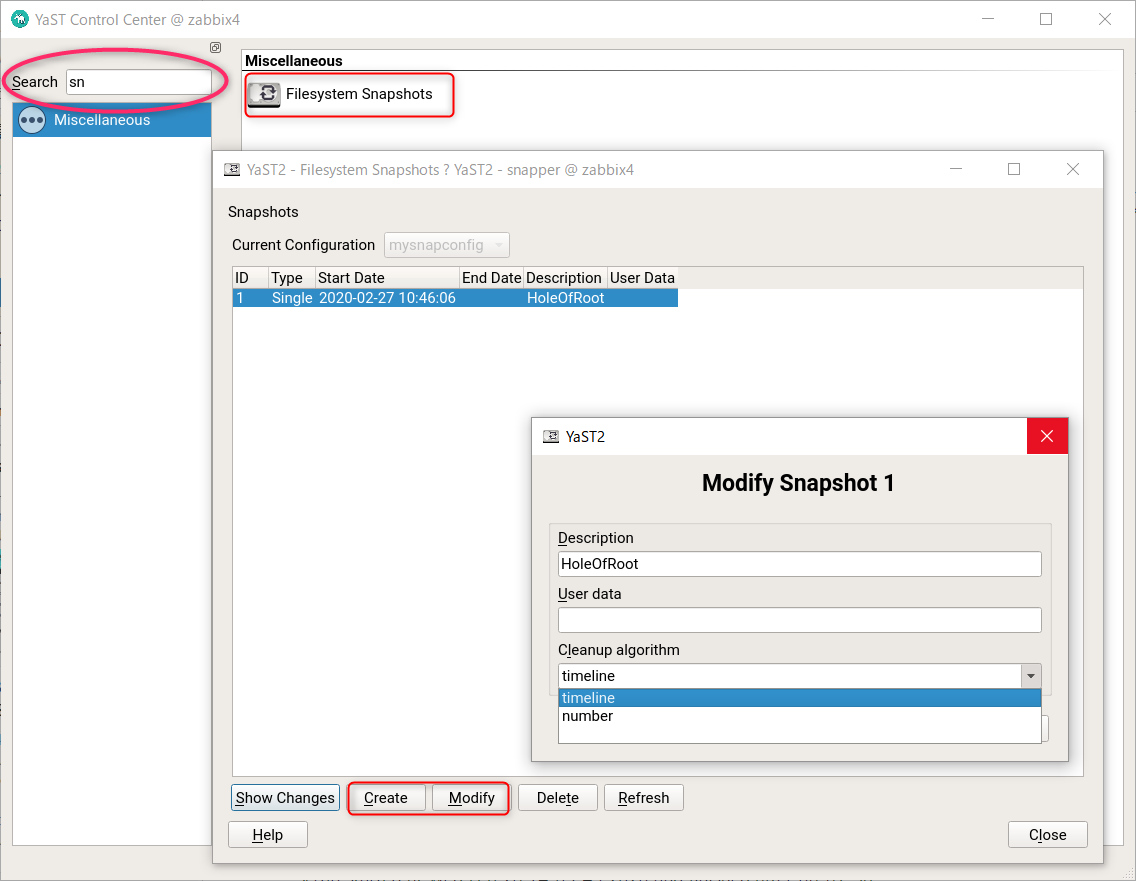Screen dimensions: 1136x881
Task: Click the Close button in snapper window
Action: pos(1048,835)
